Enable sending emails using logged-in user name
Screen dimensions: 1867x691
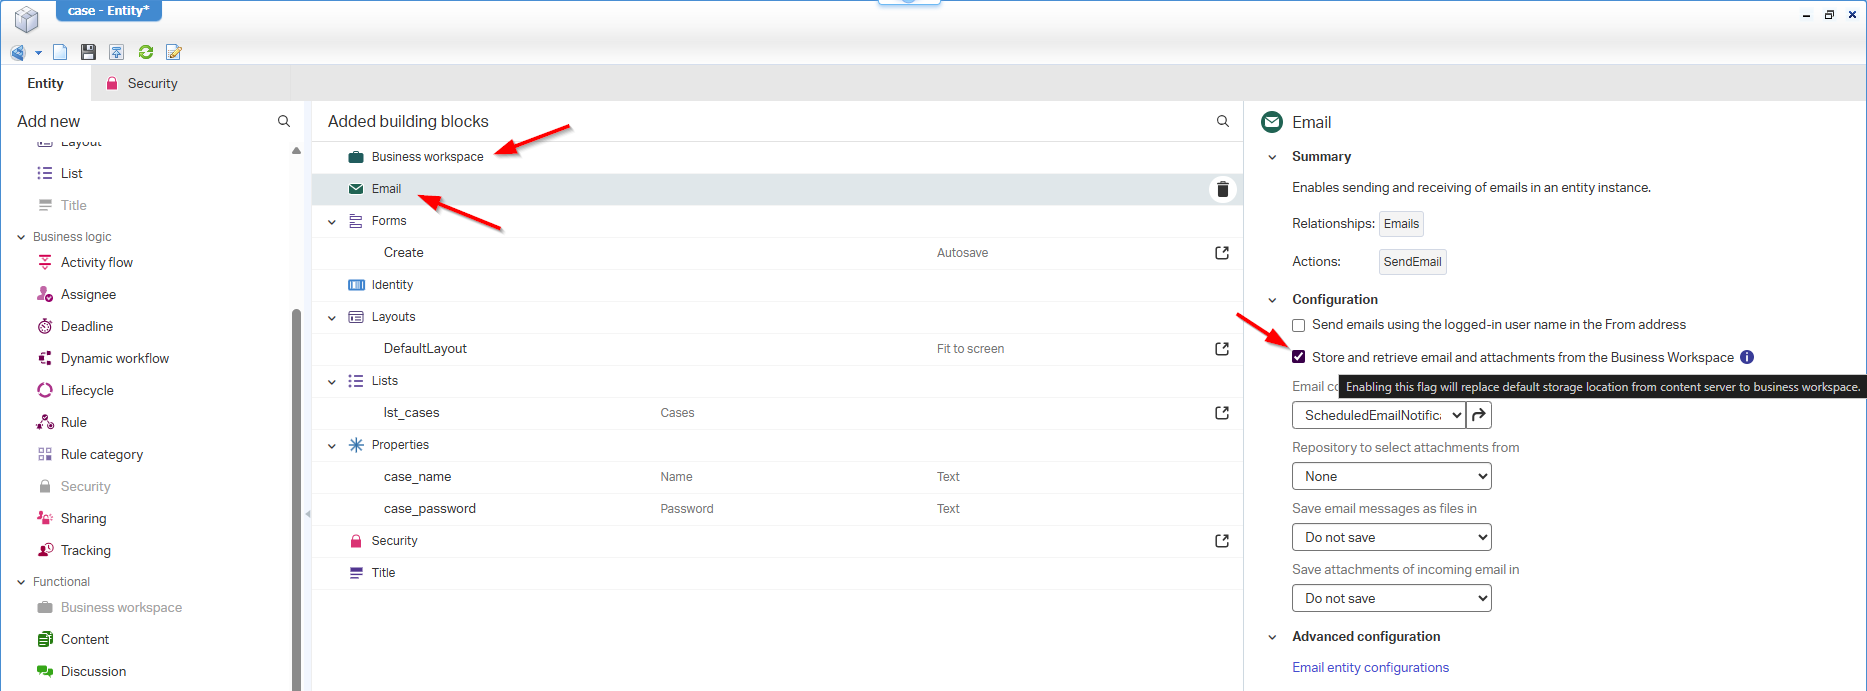[x=1298, y=325]
